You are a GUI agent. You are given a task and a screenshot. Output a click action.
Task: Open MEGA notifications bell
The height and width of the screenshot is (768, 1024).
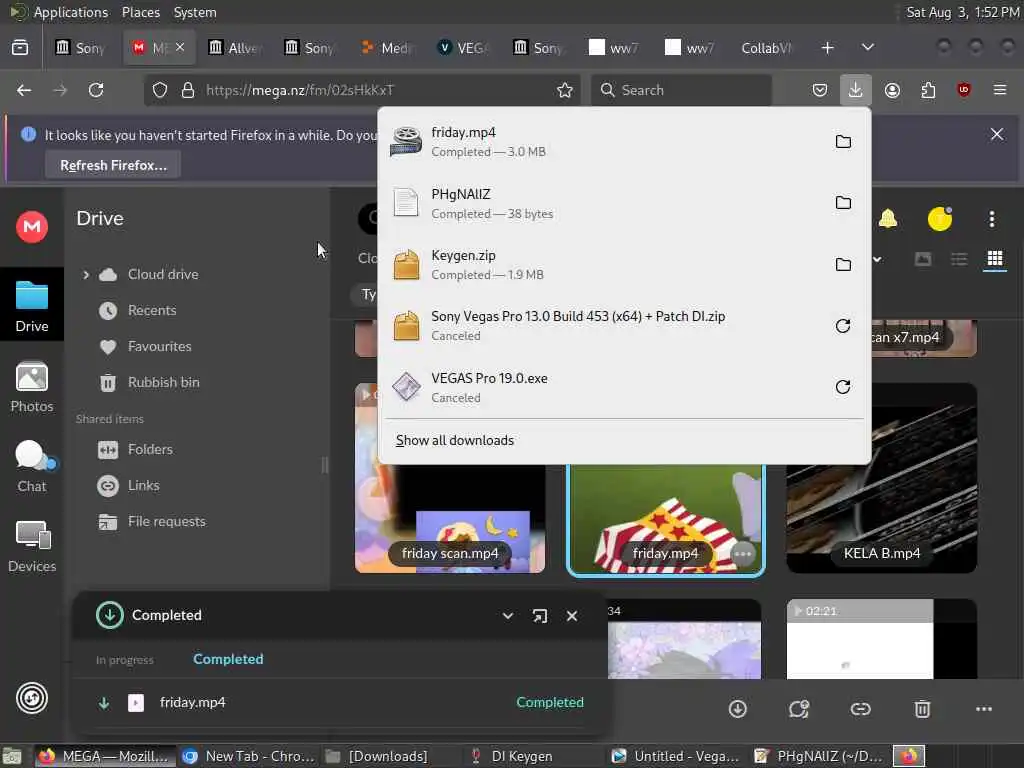[x=888, y=219]
